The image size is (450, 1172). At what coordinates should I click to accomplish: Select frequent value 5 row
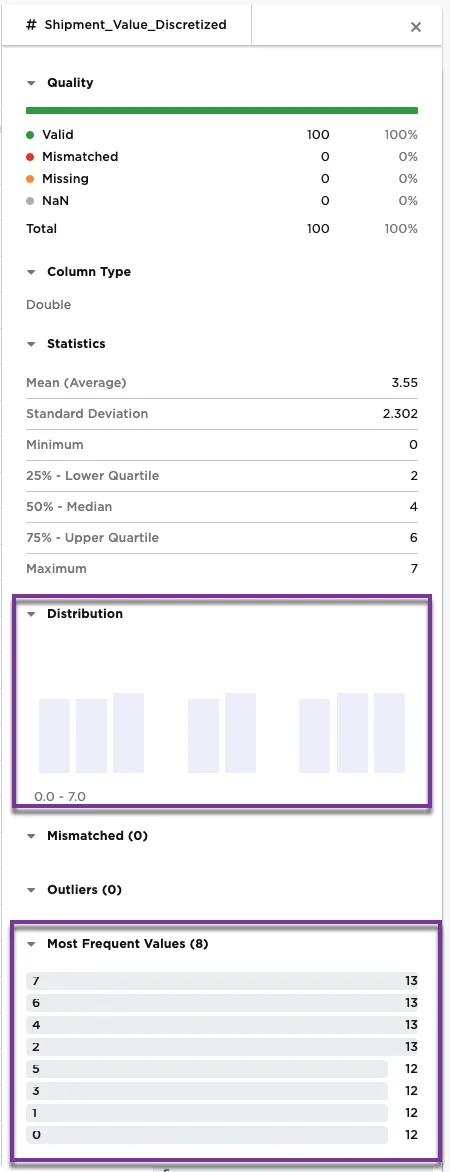(222, 1069)
